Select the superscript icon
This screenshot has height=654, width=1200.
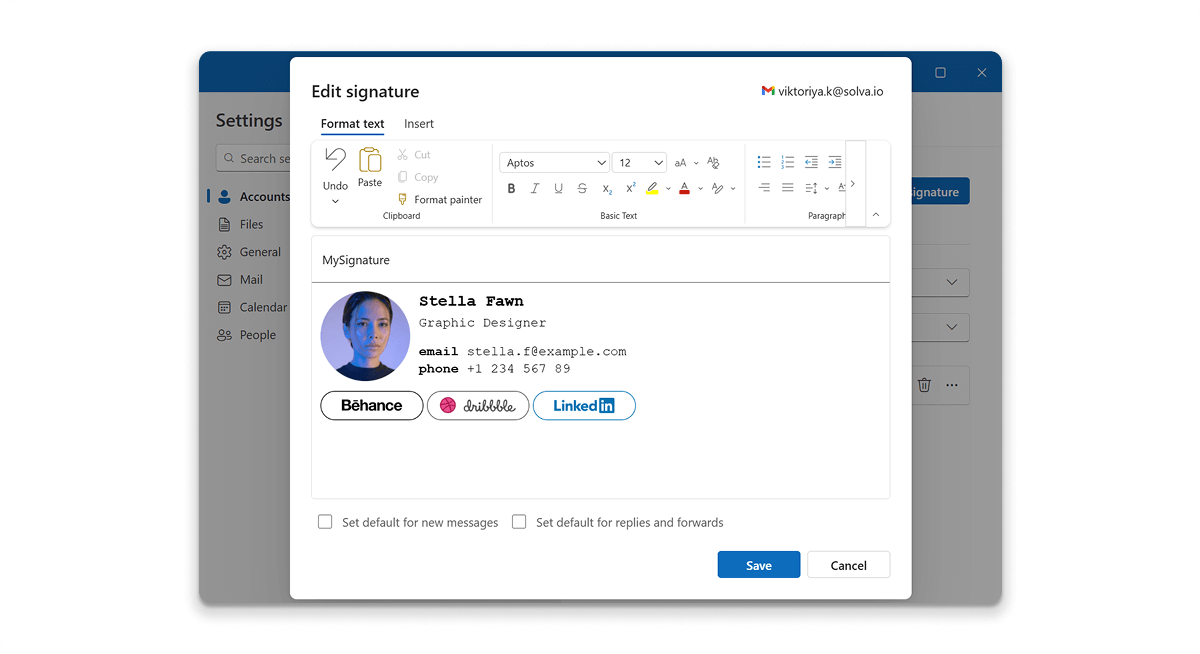pyautogui.click(x=630, y=188)
